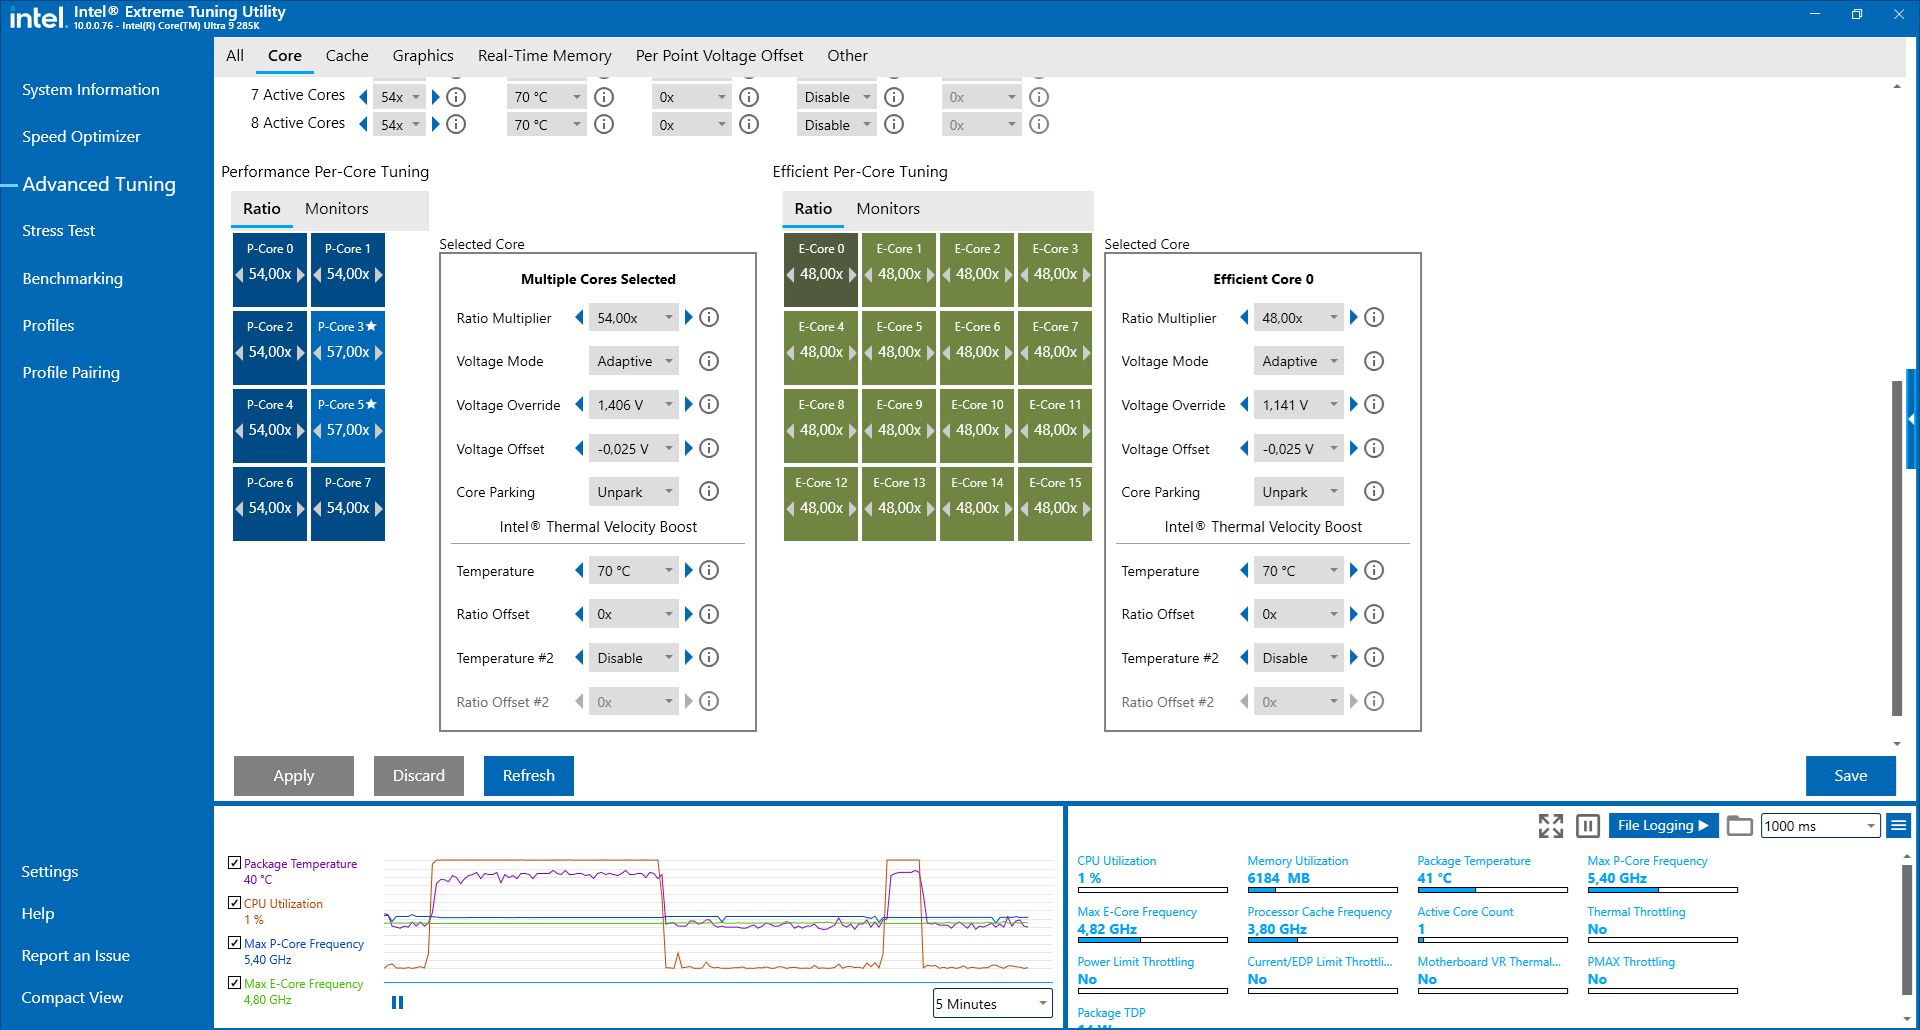The height and width of the screenshot is (1030, 1920).
Task: Expand the monitoring graph to full view
Action: (x=1551, y=826)
